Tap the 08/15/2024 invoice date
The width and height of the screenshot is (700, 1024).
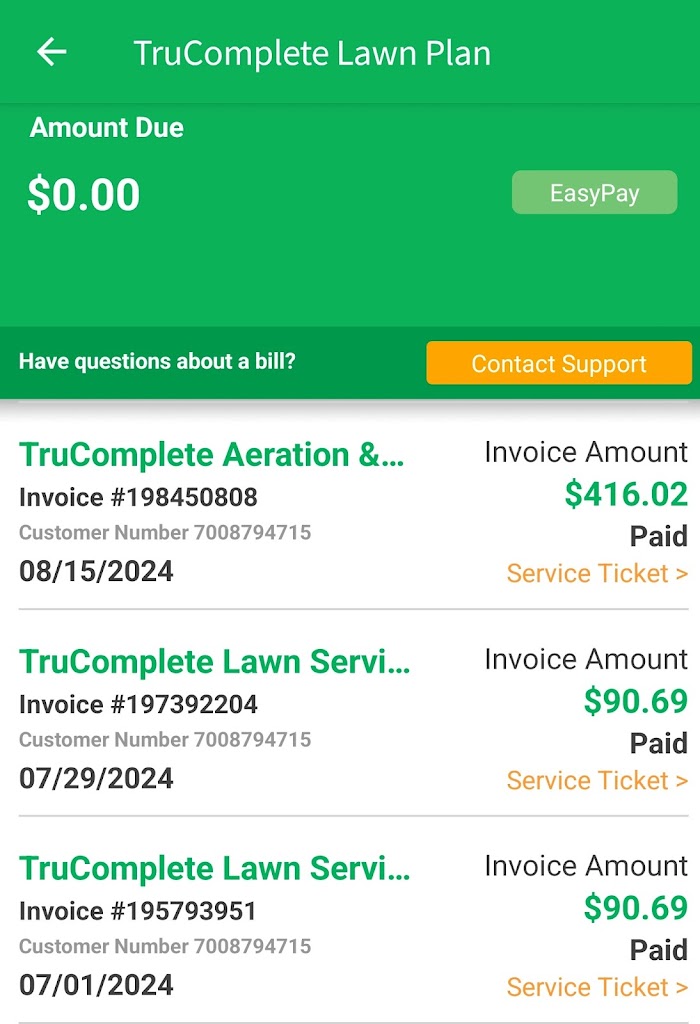96,572
